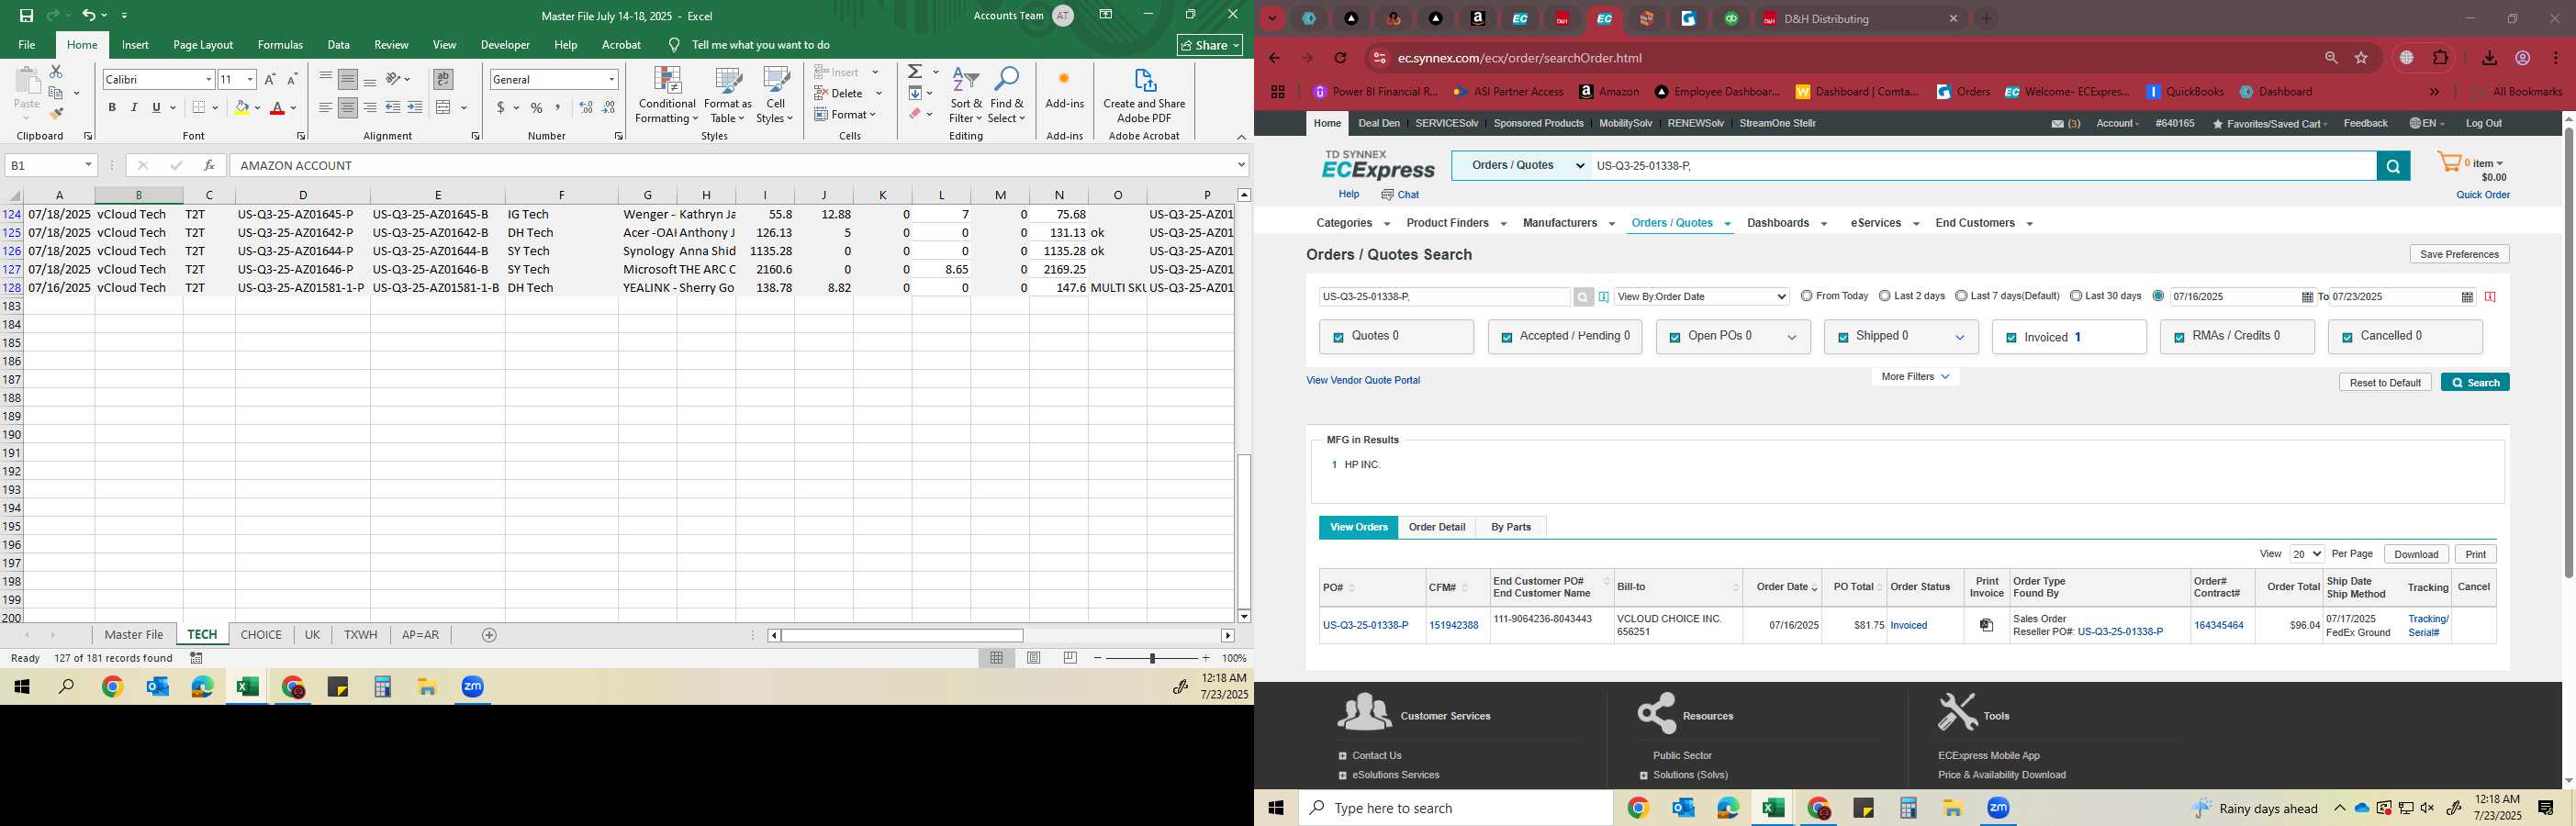Select the Last 30 days radio button

[x=2076, y=296]
